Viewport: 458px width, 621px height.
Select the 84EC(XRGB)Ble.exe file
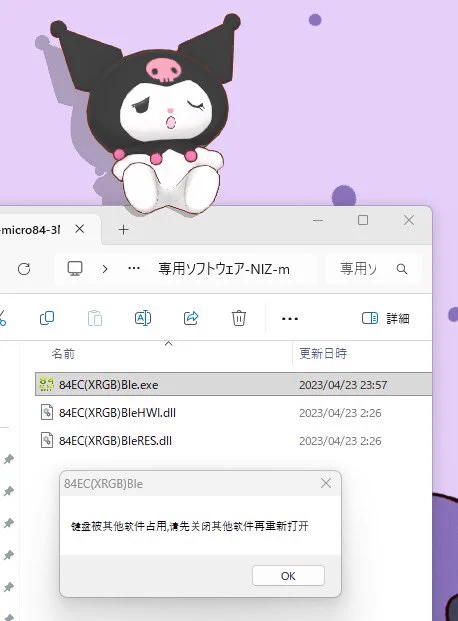pyautogui.click(x=233, y=384)
